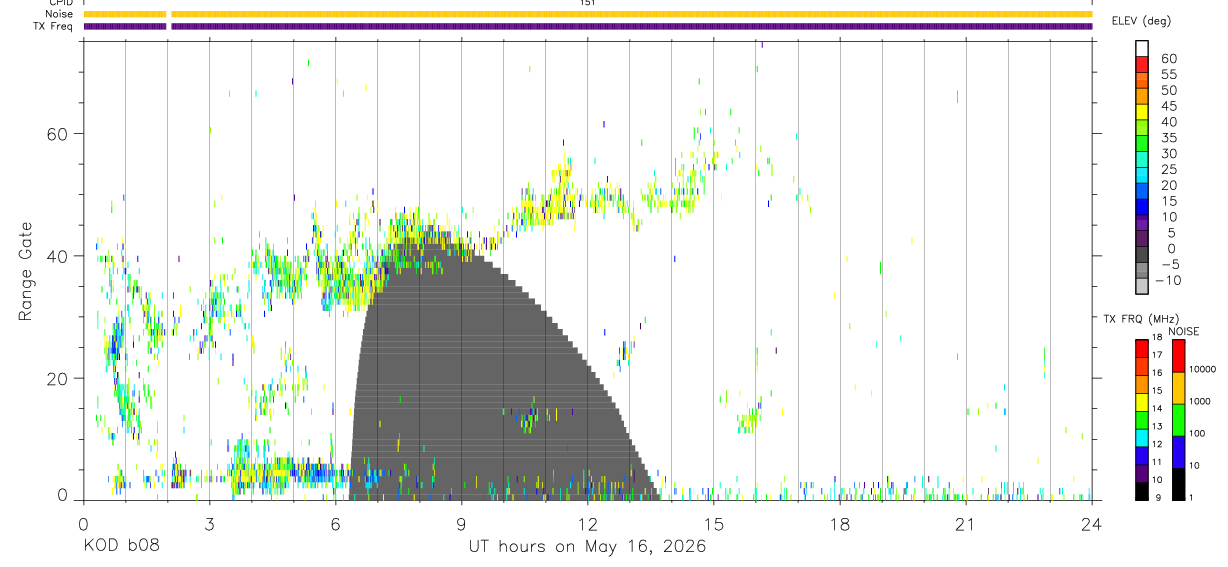Click x-axis tick label "9"
The image size is (1228, 567).
(461, 524)
